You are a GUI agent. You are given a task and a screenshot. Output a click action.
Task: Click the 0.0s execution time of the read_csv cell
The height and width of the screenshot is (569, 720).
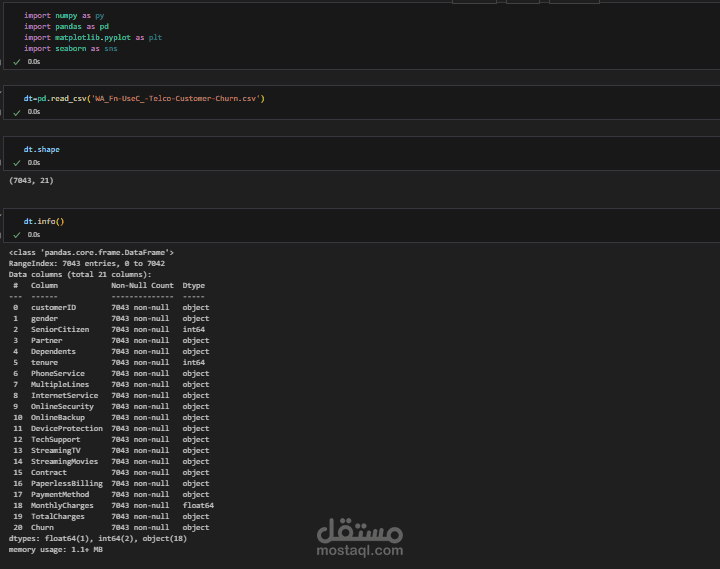click(34, 112)
